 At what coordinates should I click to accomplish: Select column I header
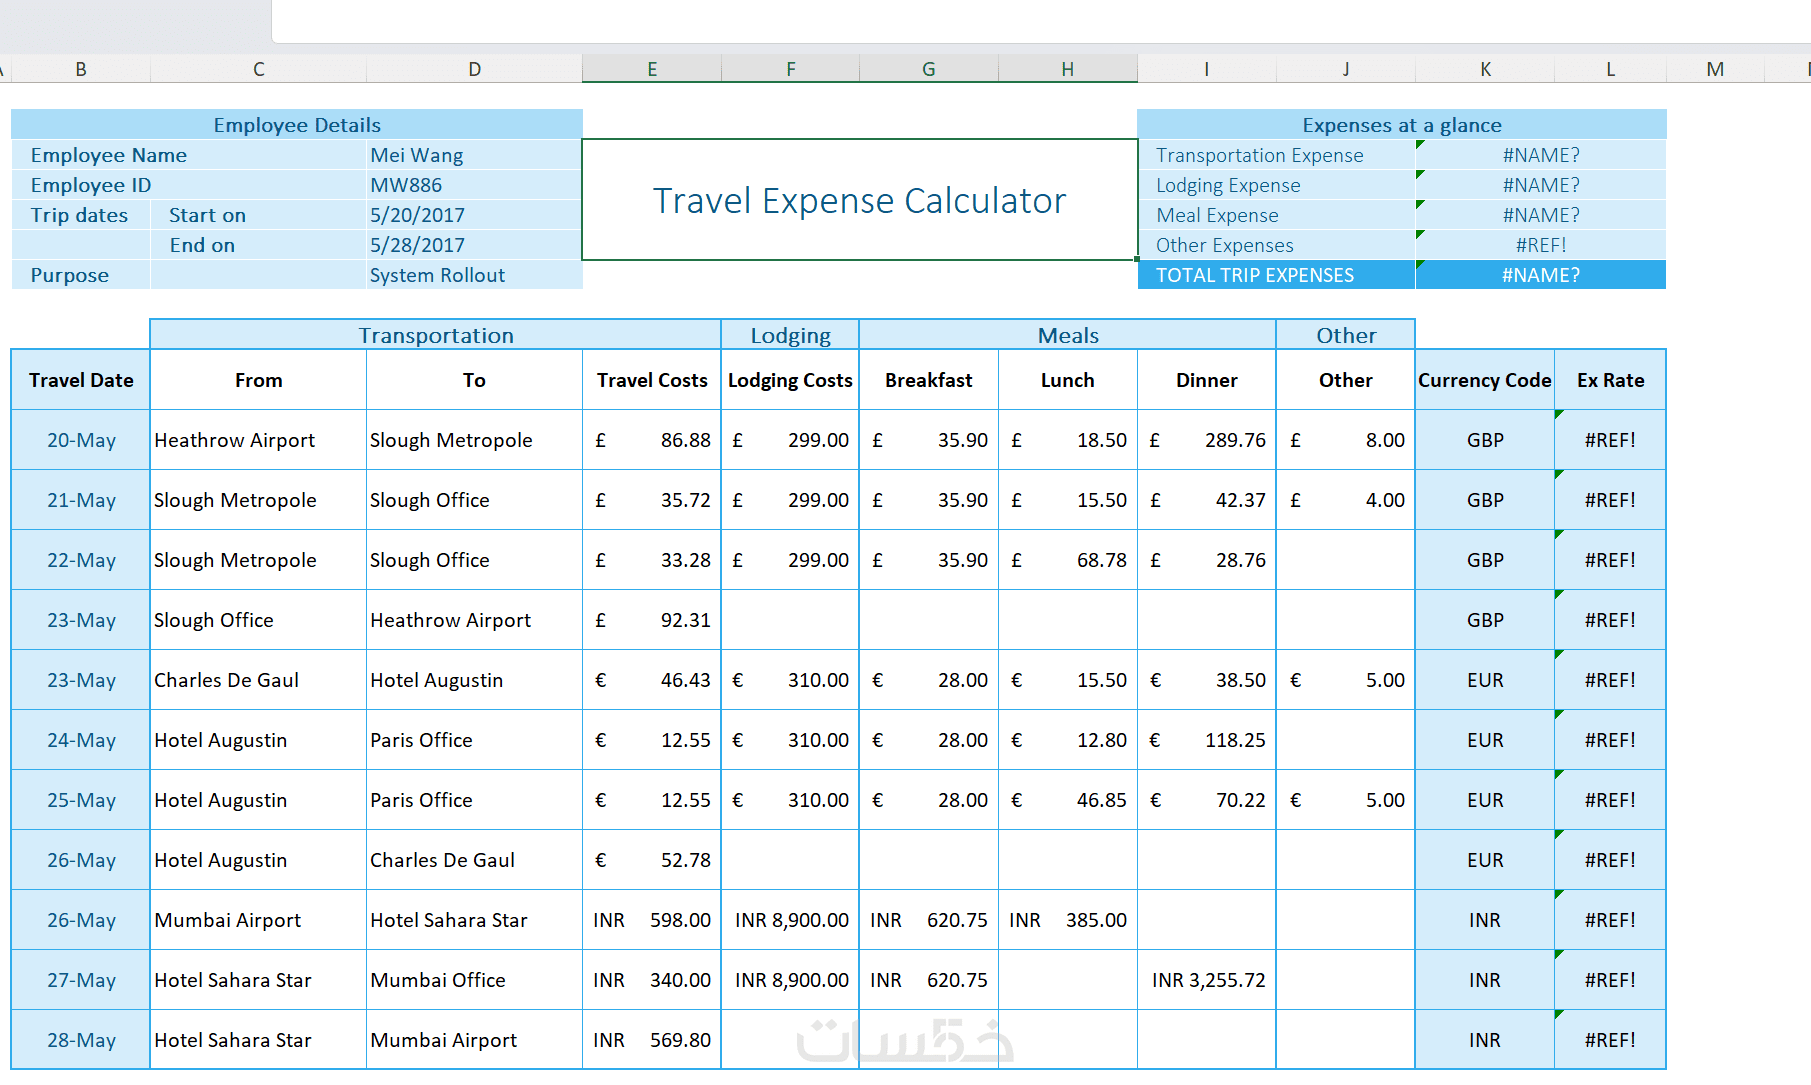click(x=1207, y=69)
